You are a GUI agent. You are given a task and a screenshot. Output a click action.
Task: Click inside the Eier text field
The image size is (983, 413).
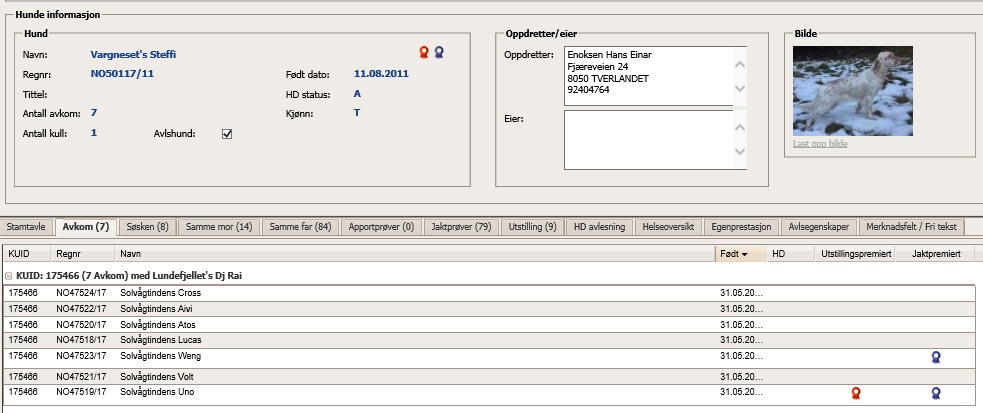pyautogui.click(x=646, y=139)
